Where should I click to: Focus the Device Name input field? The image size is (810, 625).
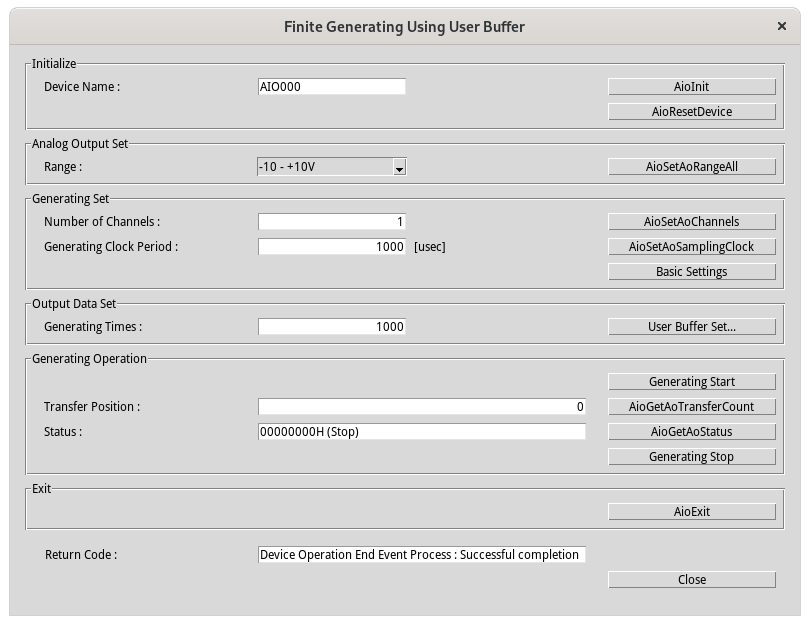pyautogui.click(x=331, y=87)
